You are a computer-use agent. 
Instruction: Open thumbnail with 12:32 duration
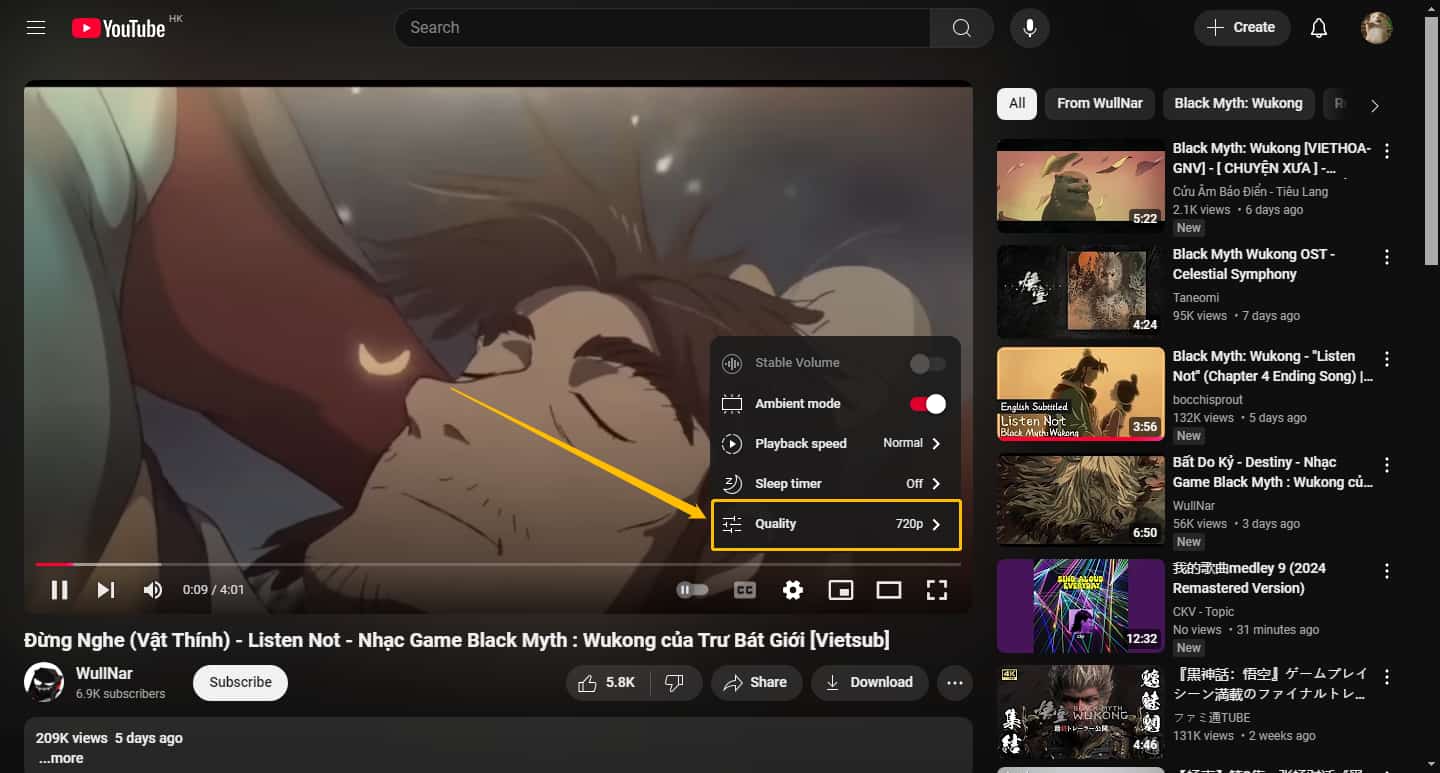tap(1081, 606)
